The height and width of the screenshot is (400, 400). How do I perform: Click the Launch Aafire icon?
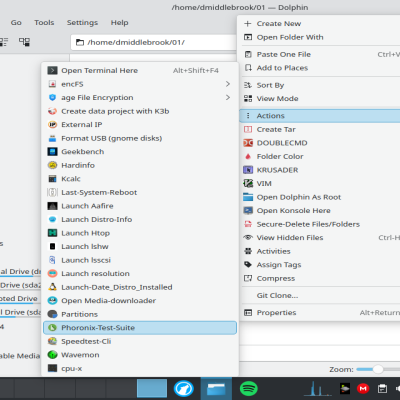click(x=52, y=206)
